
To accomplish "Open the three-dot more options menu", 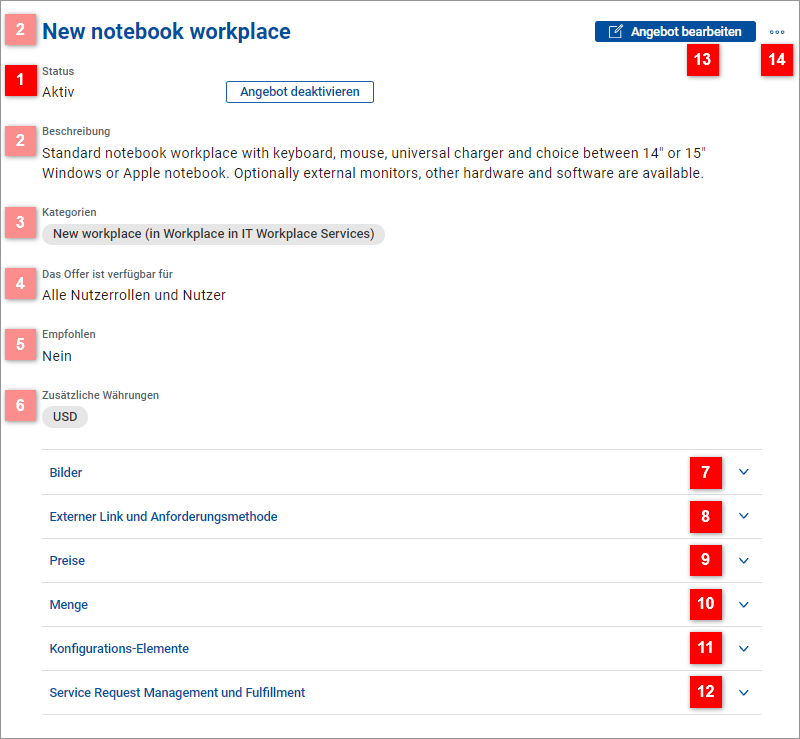I will click(777, 32).
